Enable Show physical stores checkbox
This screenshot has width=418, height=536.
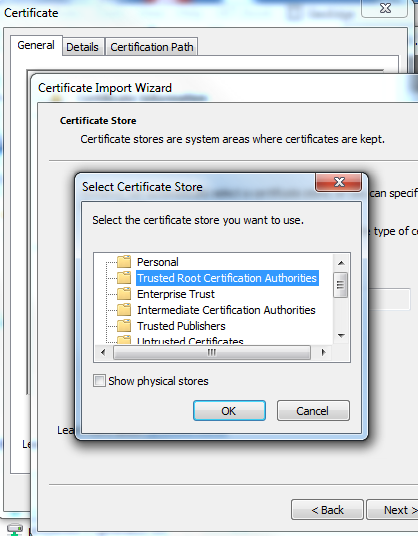(x=99, y=380)
